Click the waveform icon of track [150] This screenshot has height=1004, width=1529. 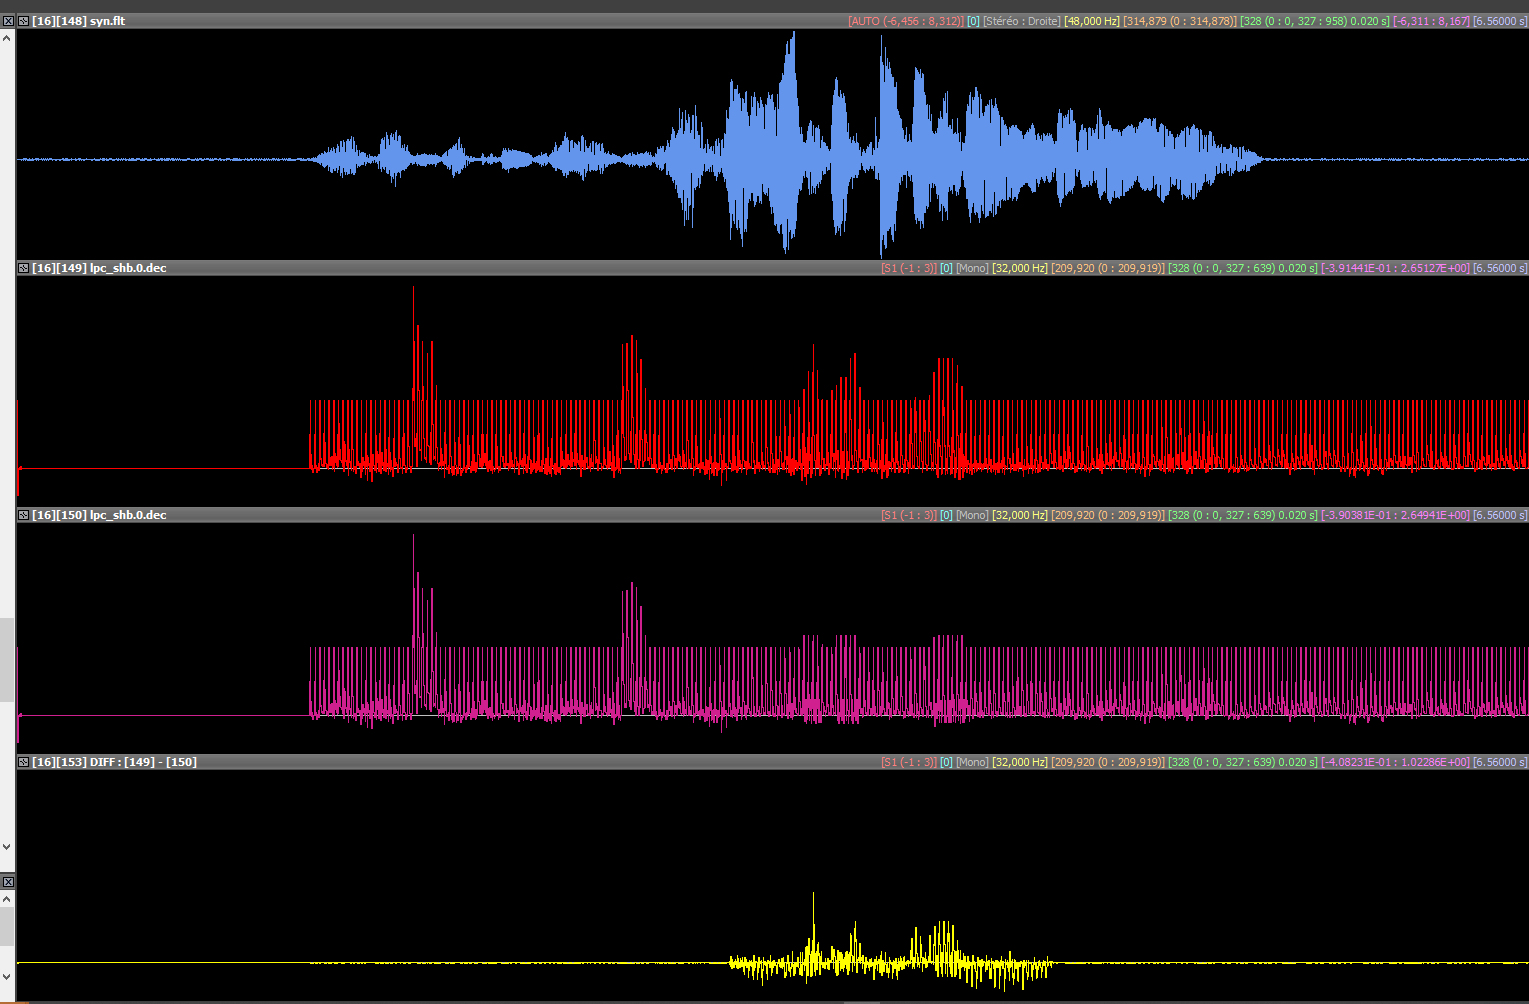coord(23,515)
